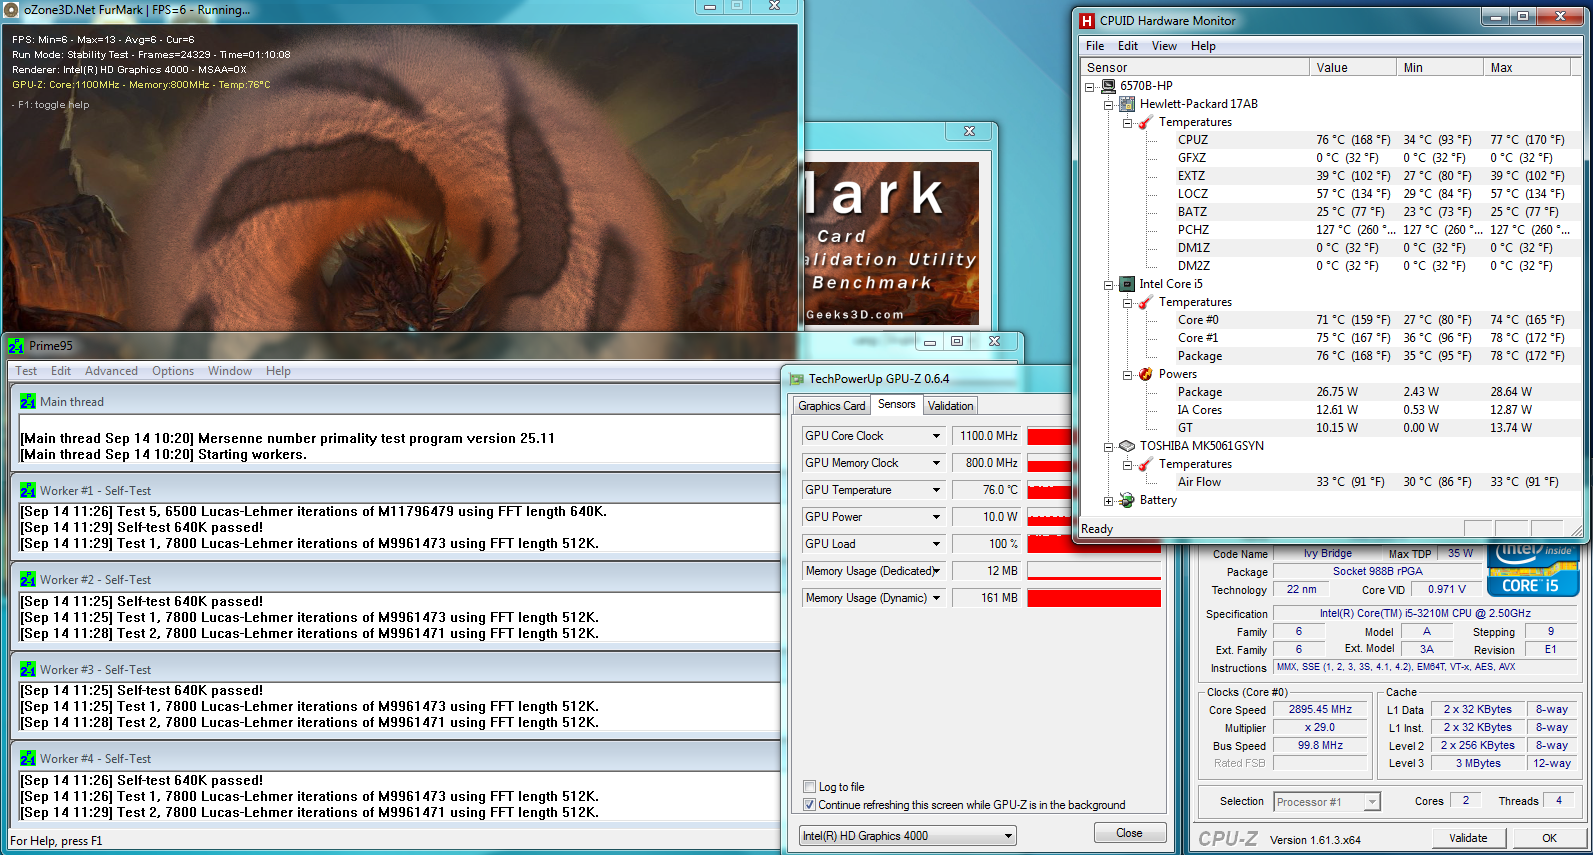Screen dimensions: 1593x855
Task: Click the Temperatures icon under Hewlett-Packard 17AB
Action: 1146,122
